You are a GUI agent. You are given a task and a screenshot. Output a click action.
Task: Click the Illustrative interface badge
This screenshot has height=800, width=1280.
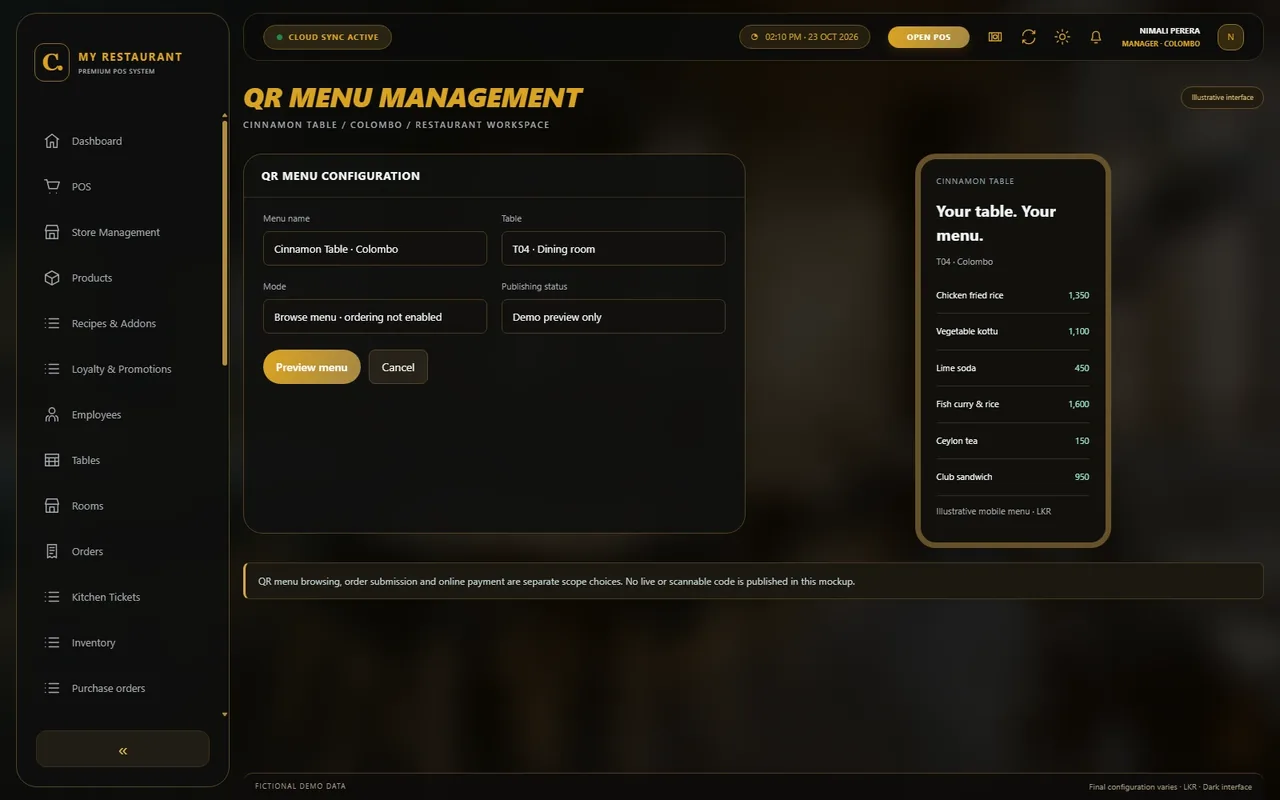(1222, 97)
